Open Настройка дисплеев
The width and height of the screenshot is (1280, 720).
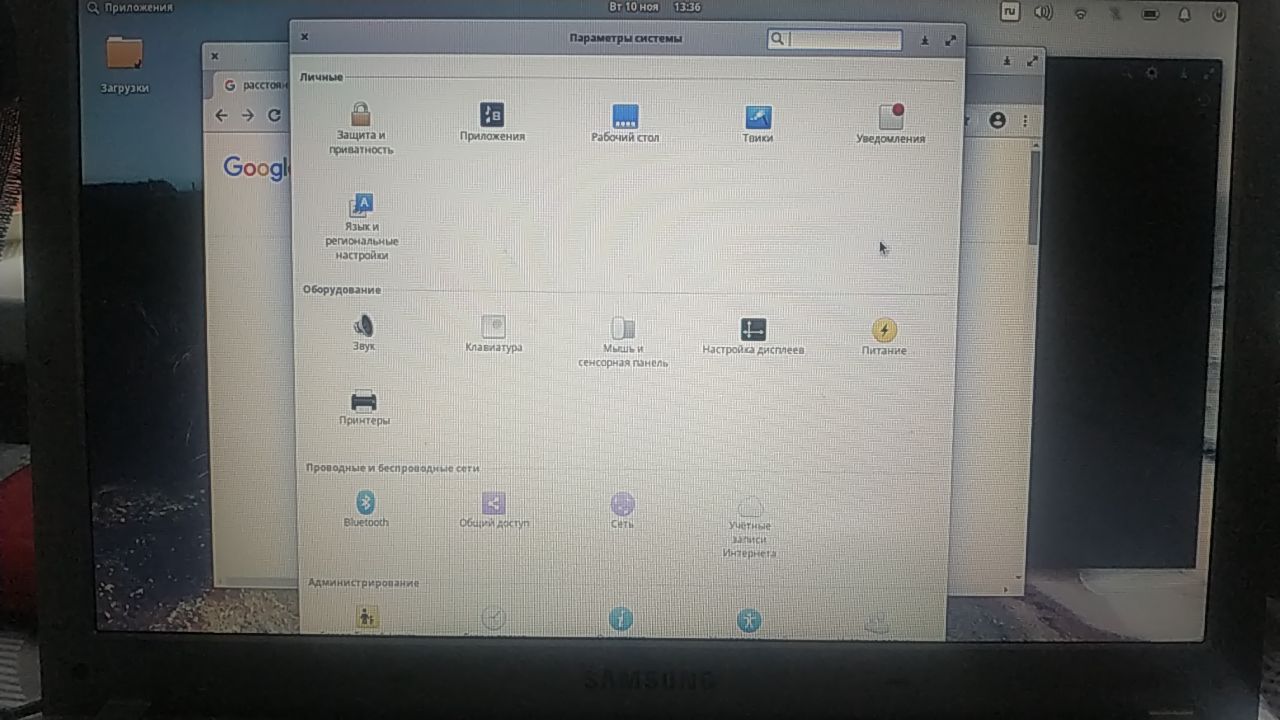[753, 337]
